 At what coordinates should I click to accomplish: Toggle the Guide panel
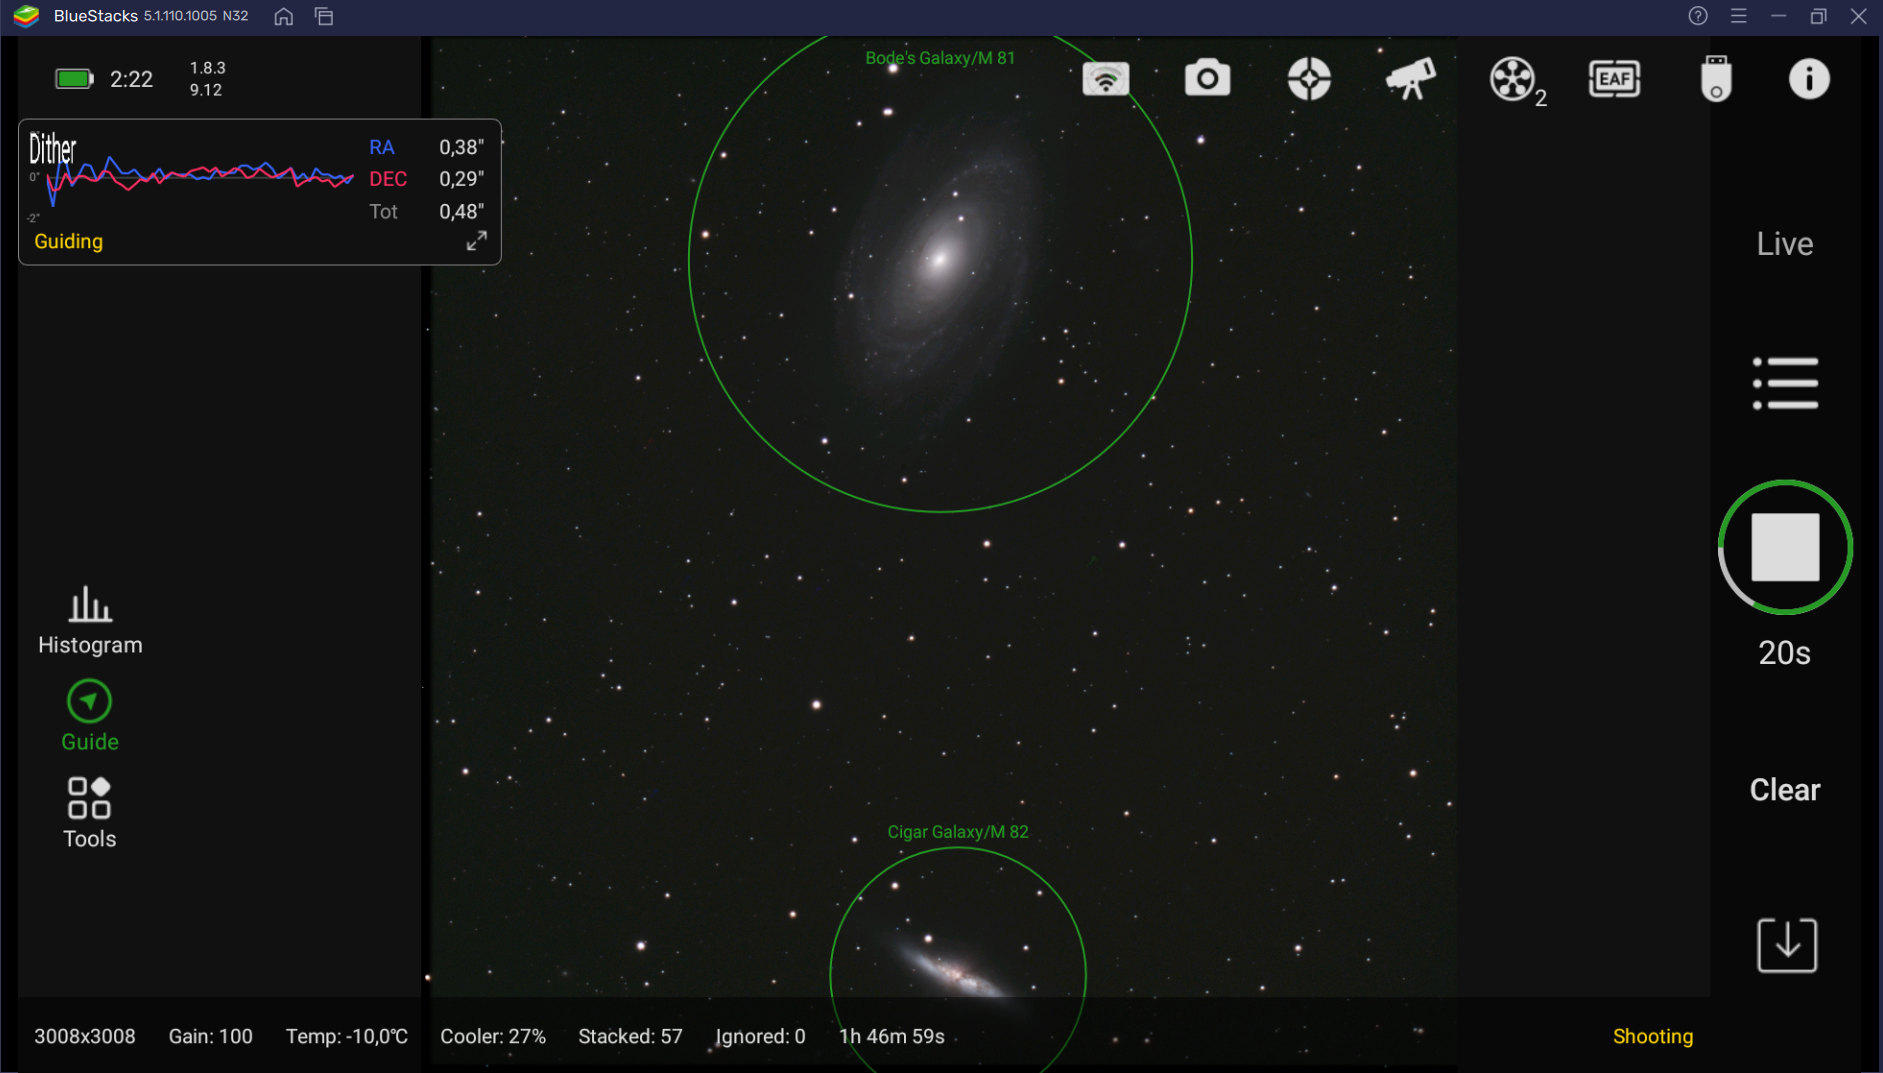[90, 717]
